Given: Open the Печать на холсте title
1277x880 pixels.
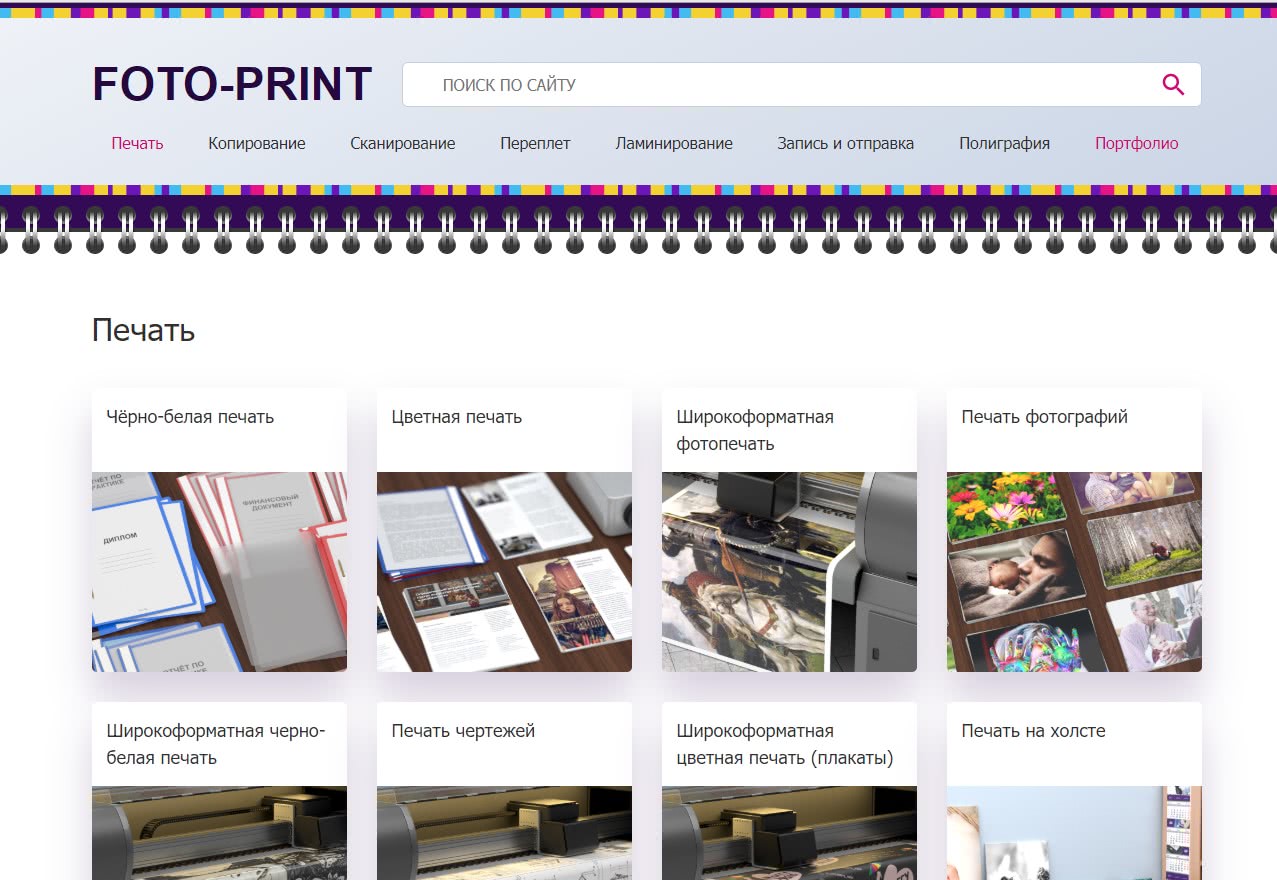Looking at the screenshot, I should tap(1033, 731).
